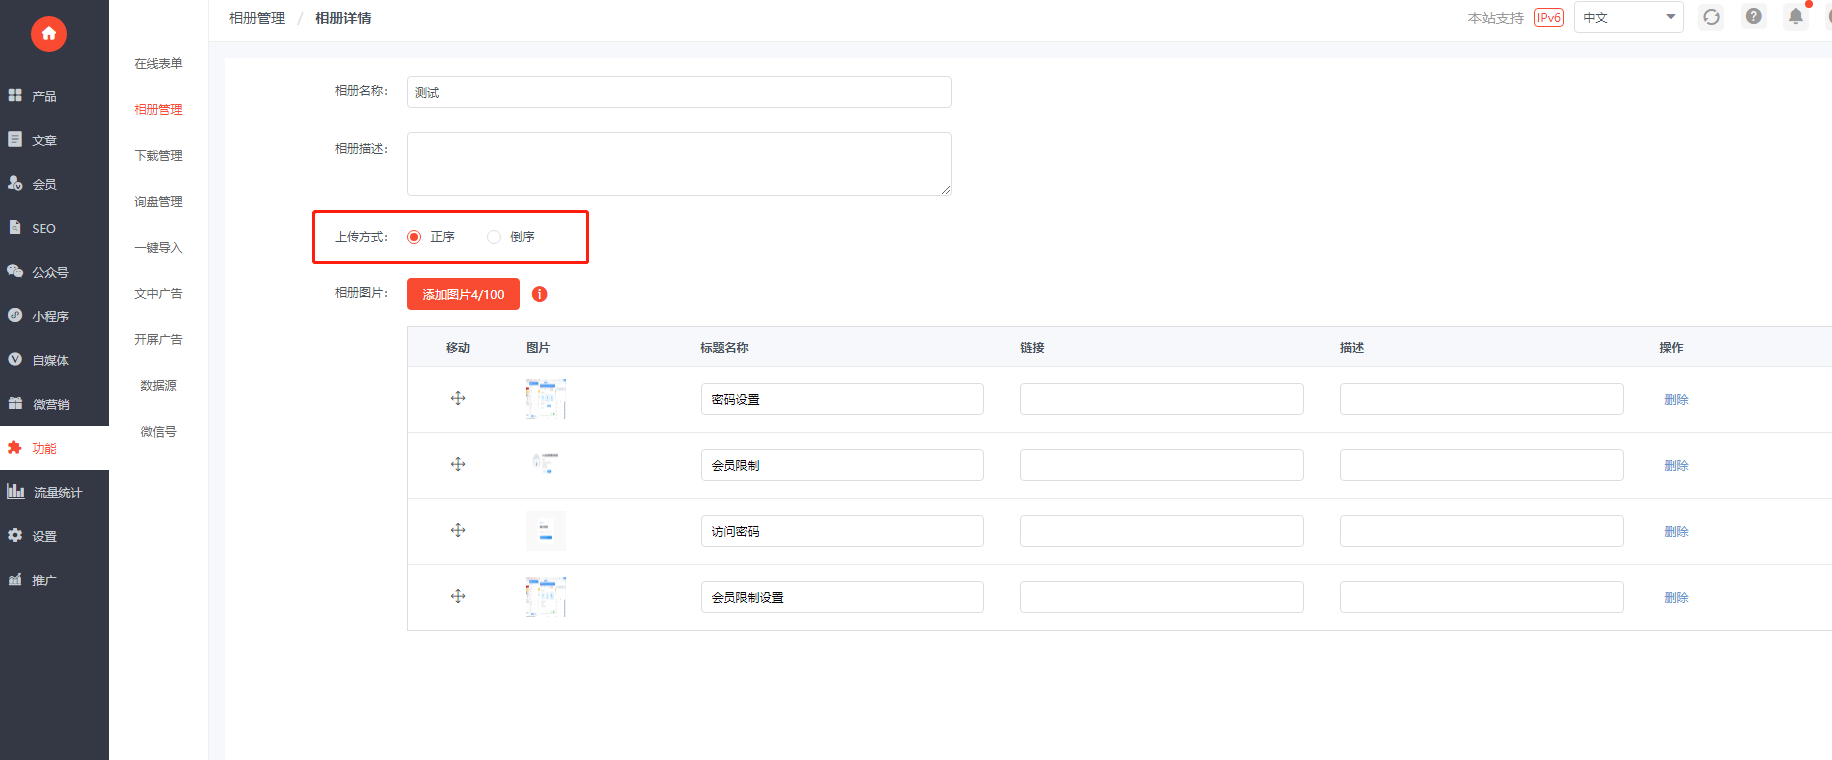Click the red info icon beside add images

point(540,294)
